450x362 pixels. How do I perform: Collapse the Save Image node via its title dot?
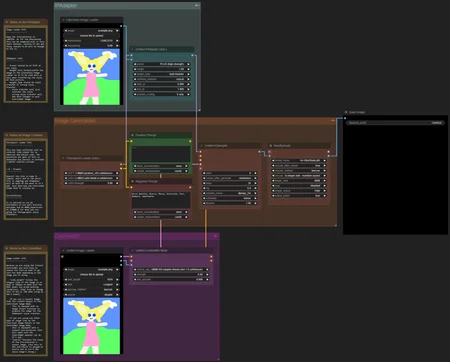point(346,112)
